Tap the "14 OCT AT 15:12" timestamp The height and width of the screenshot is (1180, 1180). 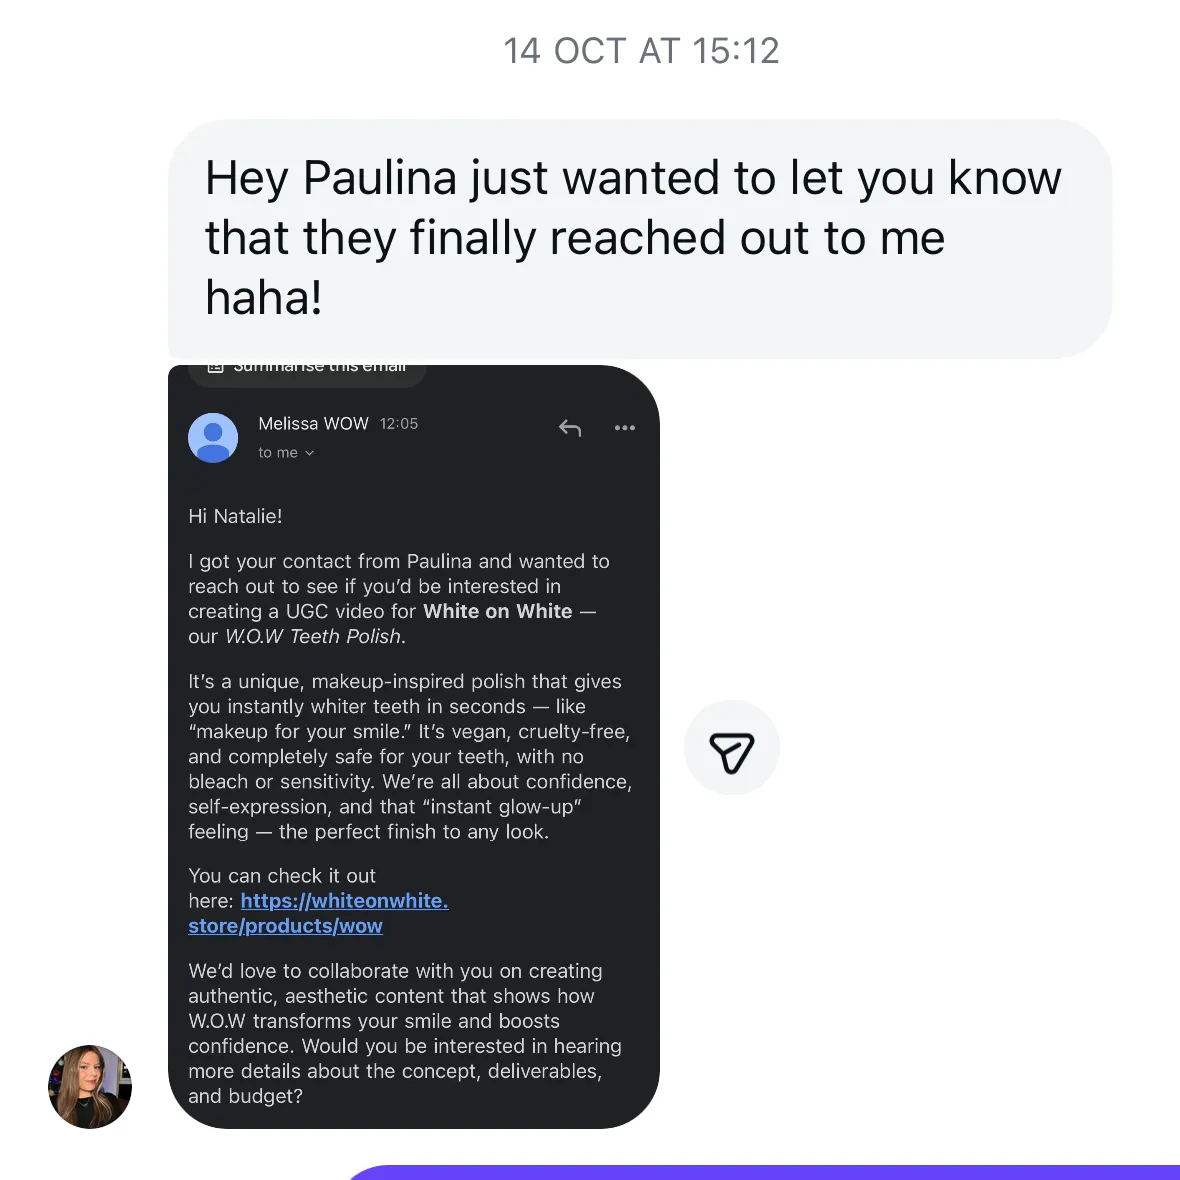pyautogui.click(x=641, y=51)
